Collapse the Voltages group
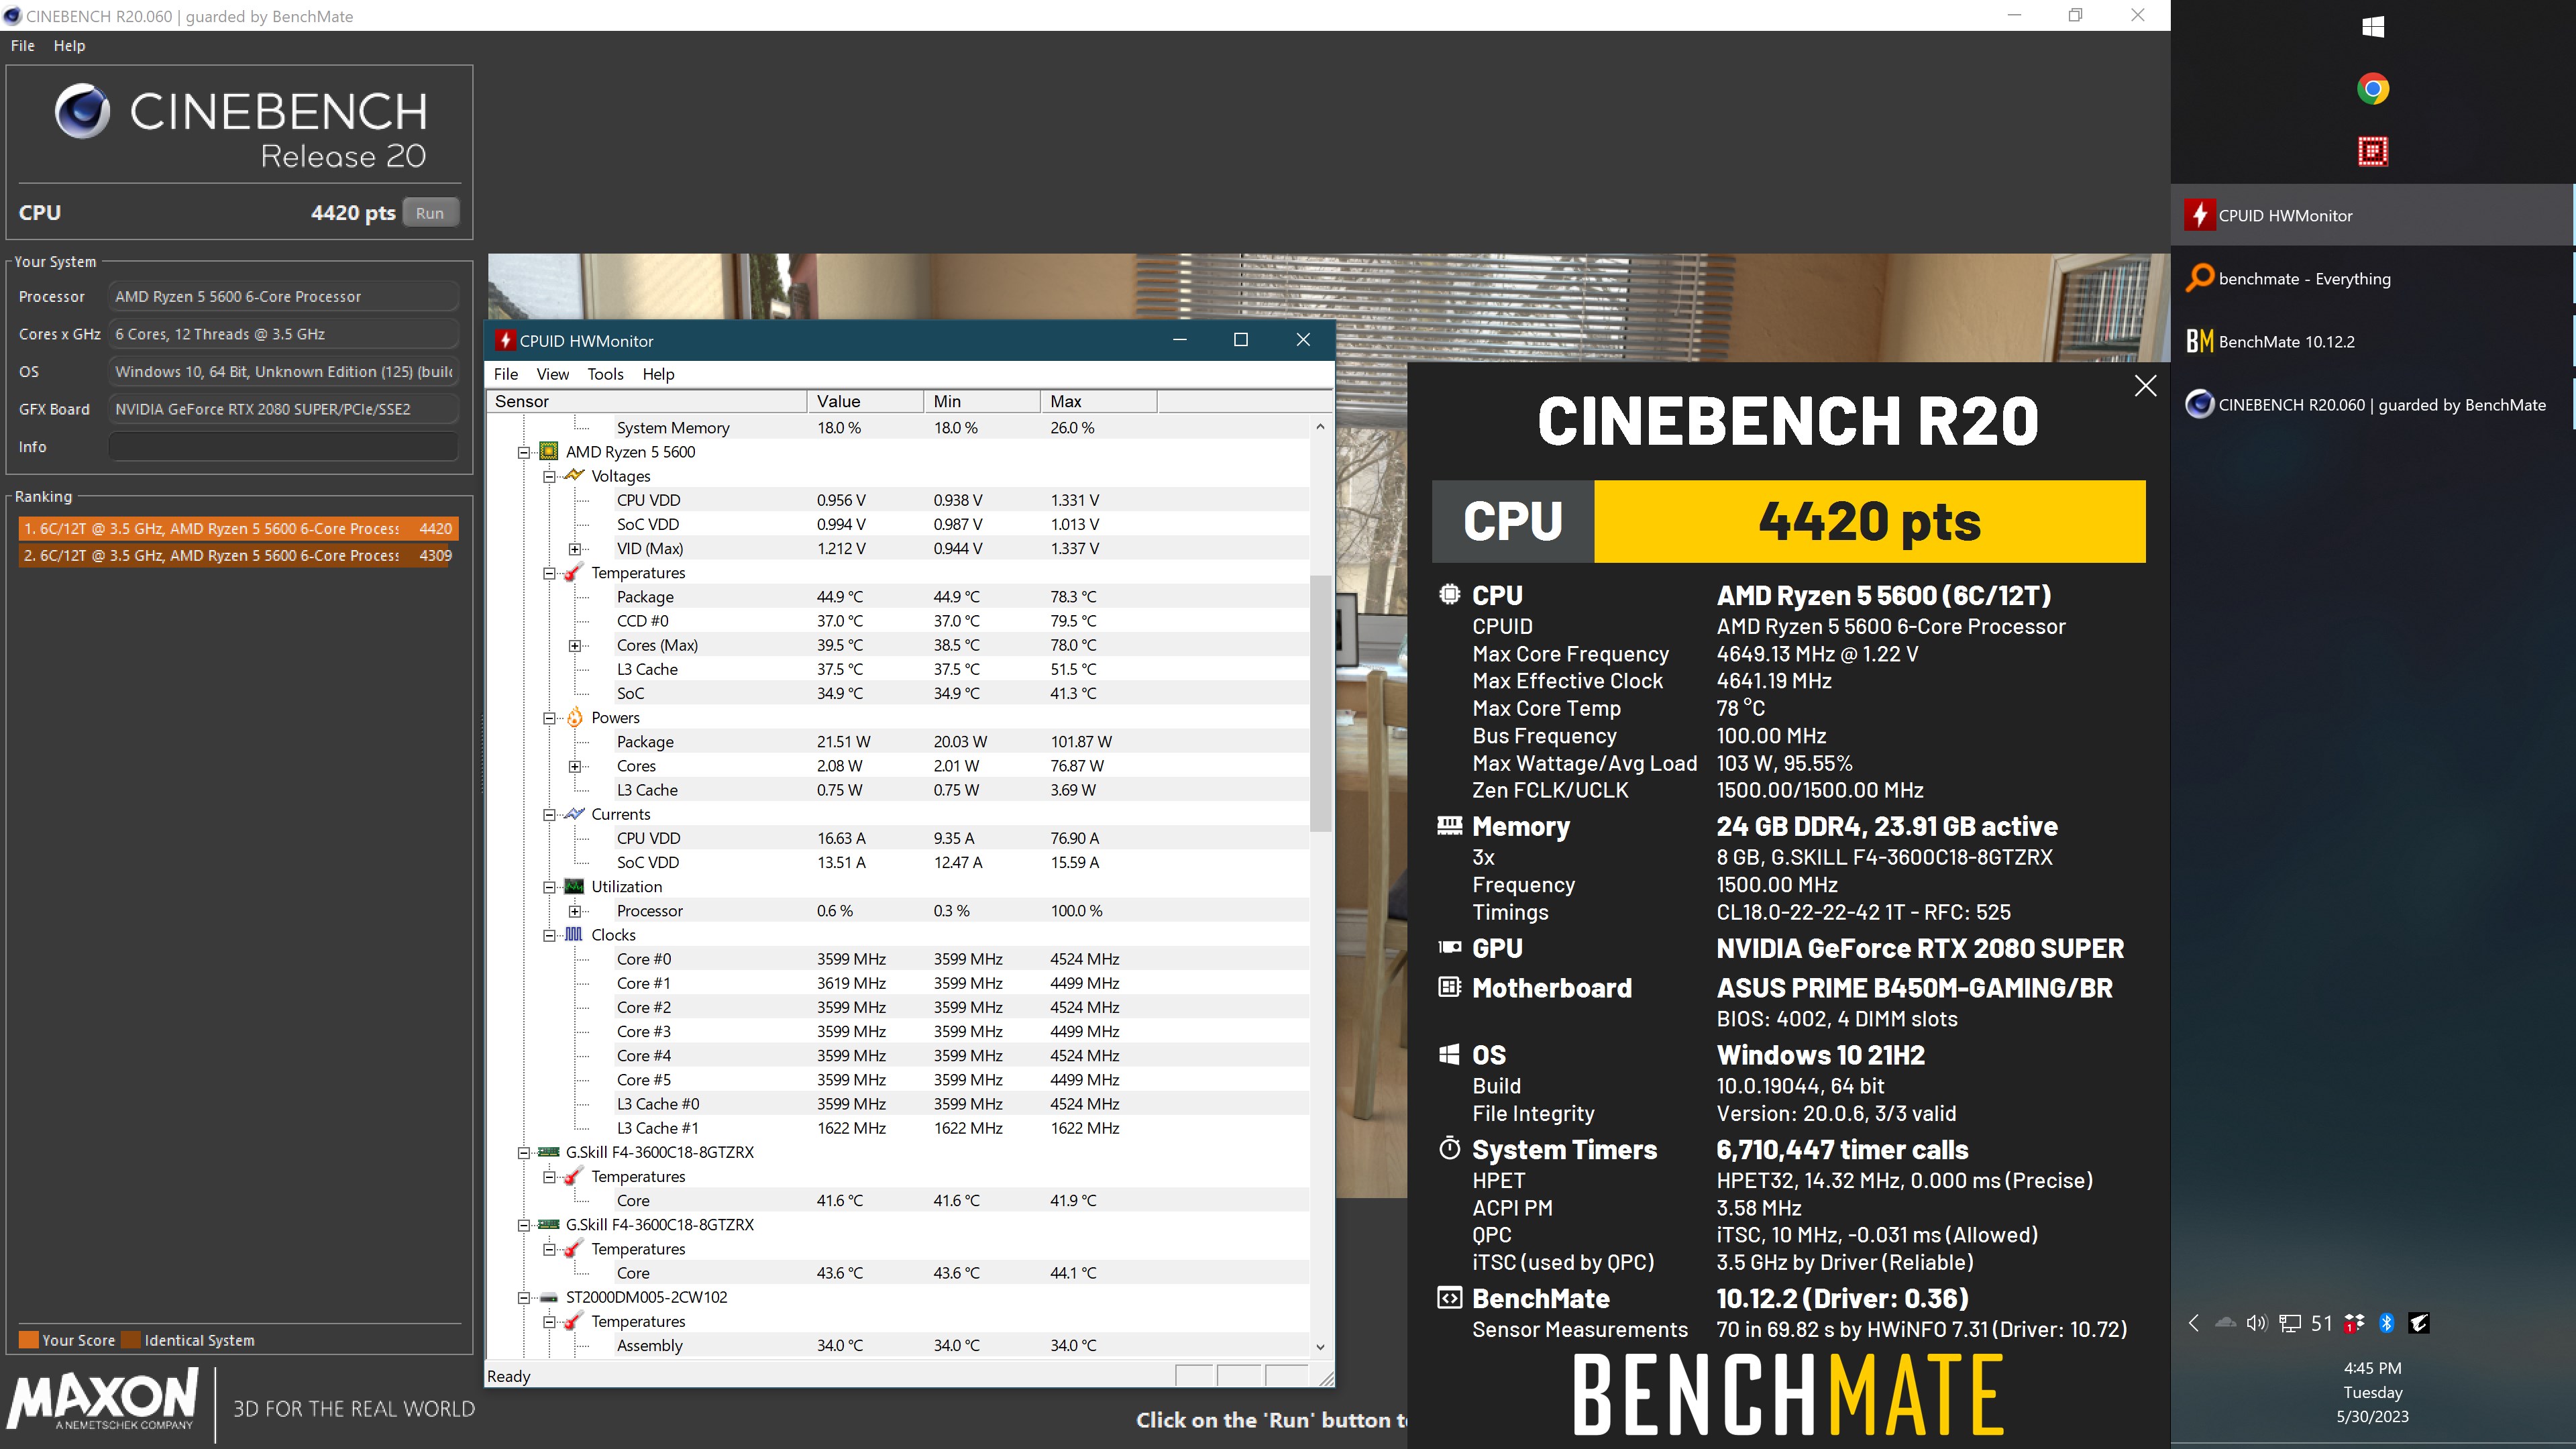Viewport: 2576px width, 1449px height. click(549, 476)
